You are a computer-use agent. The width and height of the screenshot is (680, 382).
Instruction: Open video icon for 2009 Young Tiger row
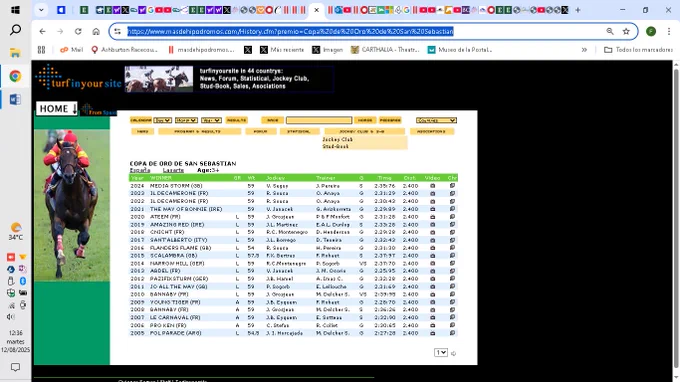coord(432,302)
